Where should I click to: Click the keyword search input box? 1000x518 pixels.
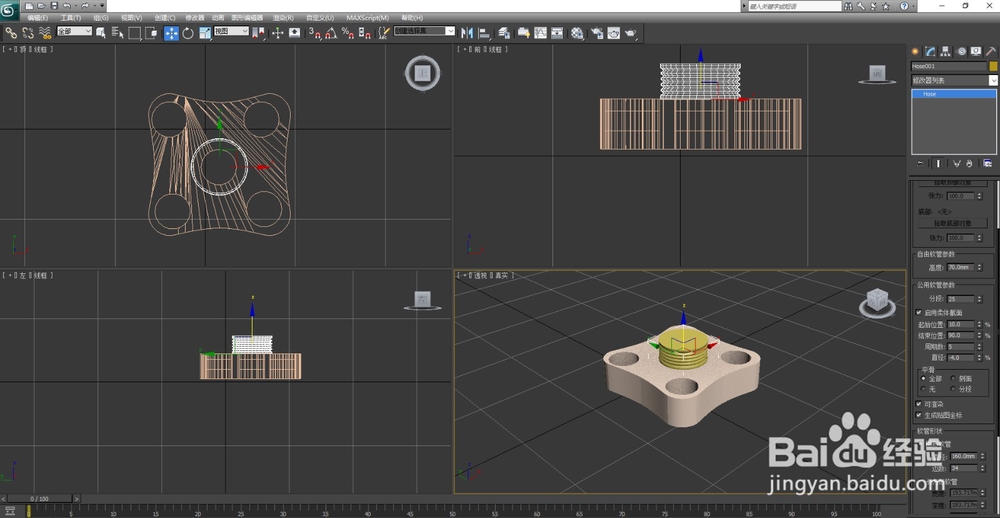pos(795,6)
